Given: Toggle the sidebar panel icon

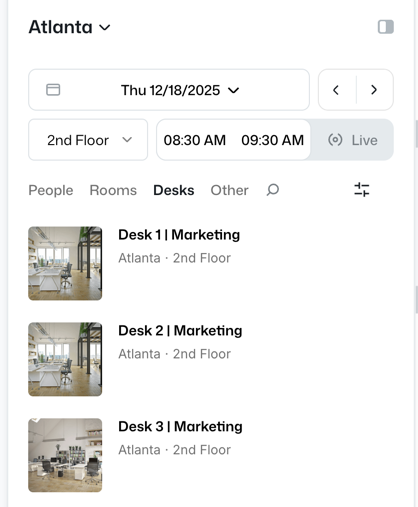Looking at the screenshot, I should pos(386,27).
